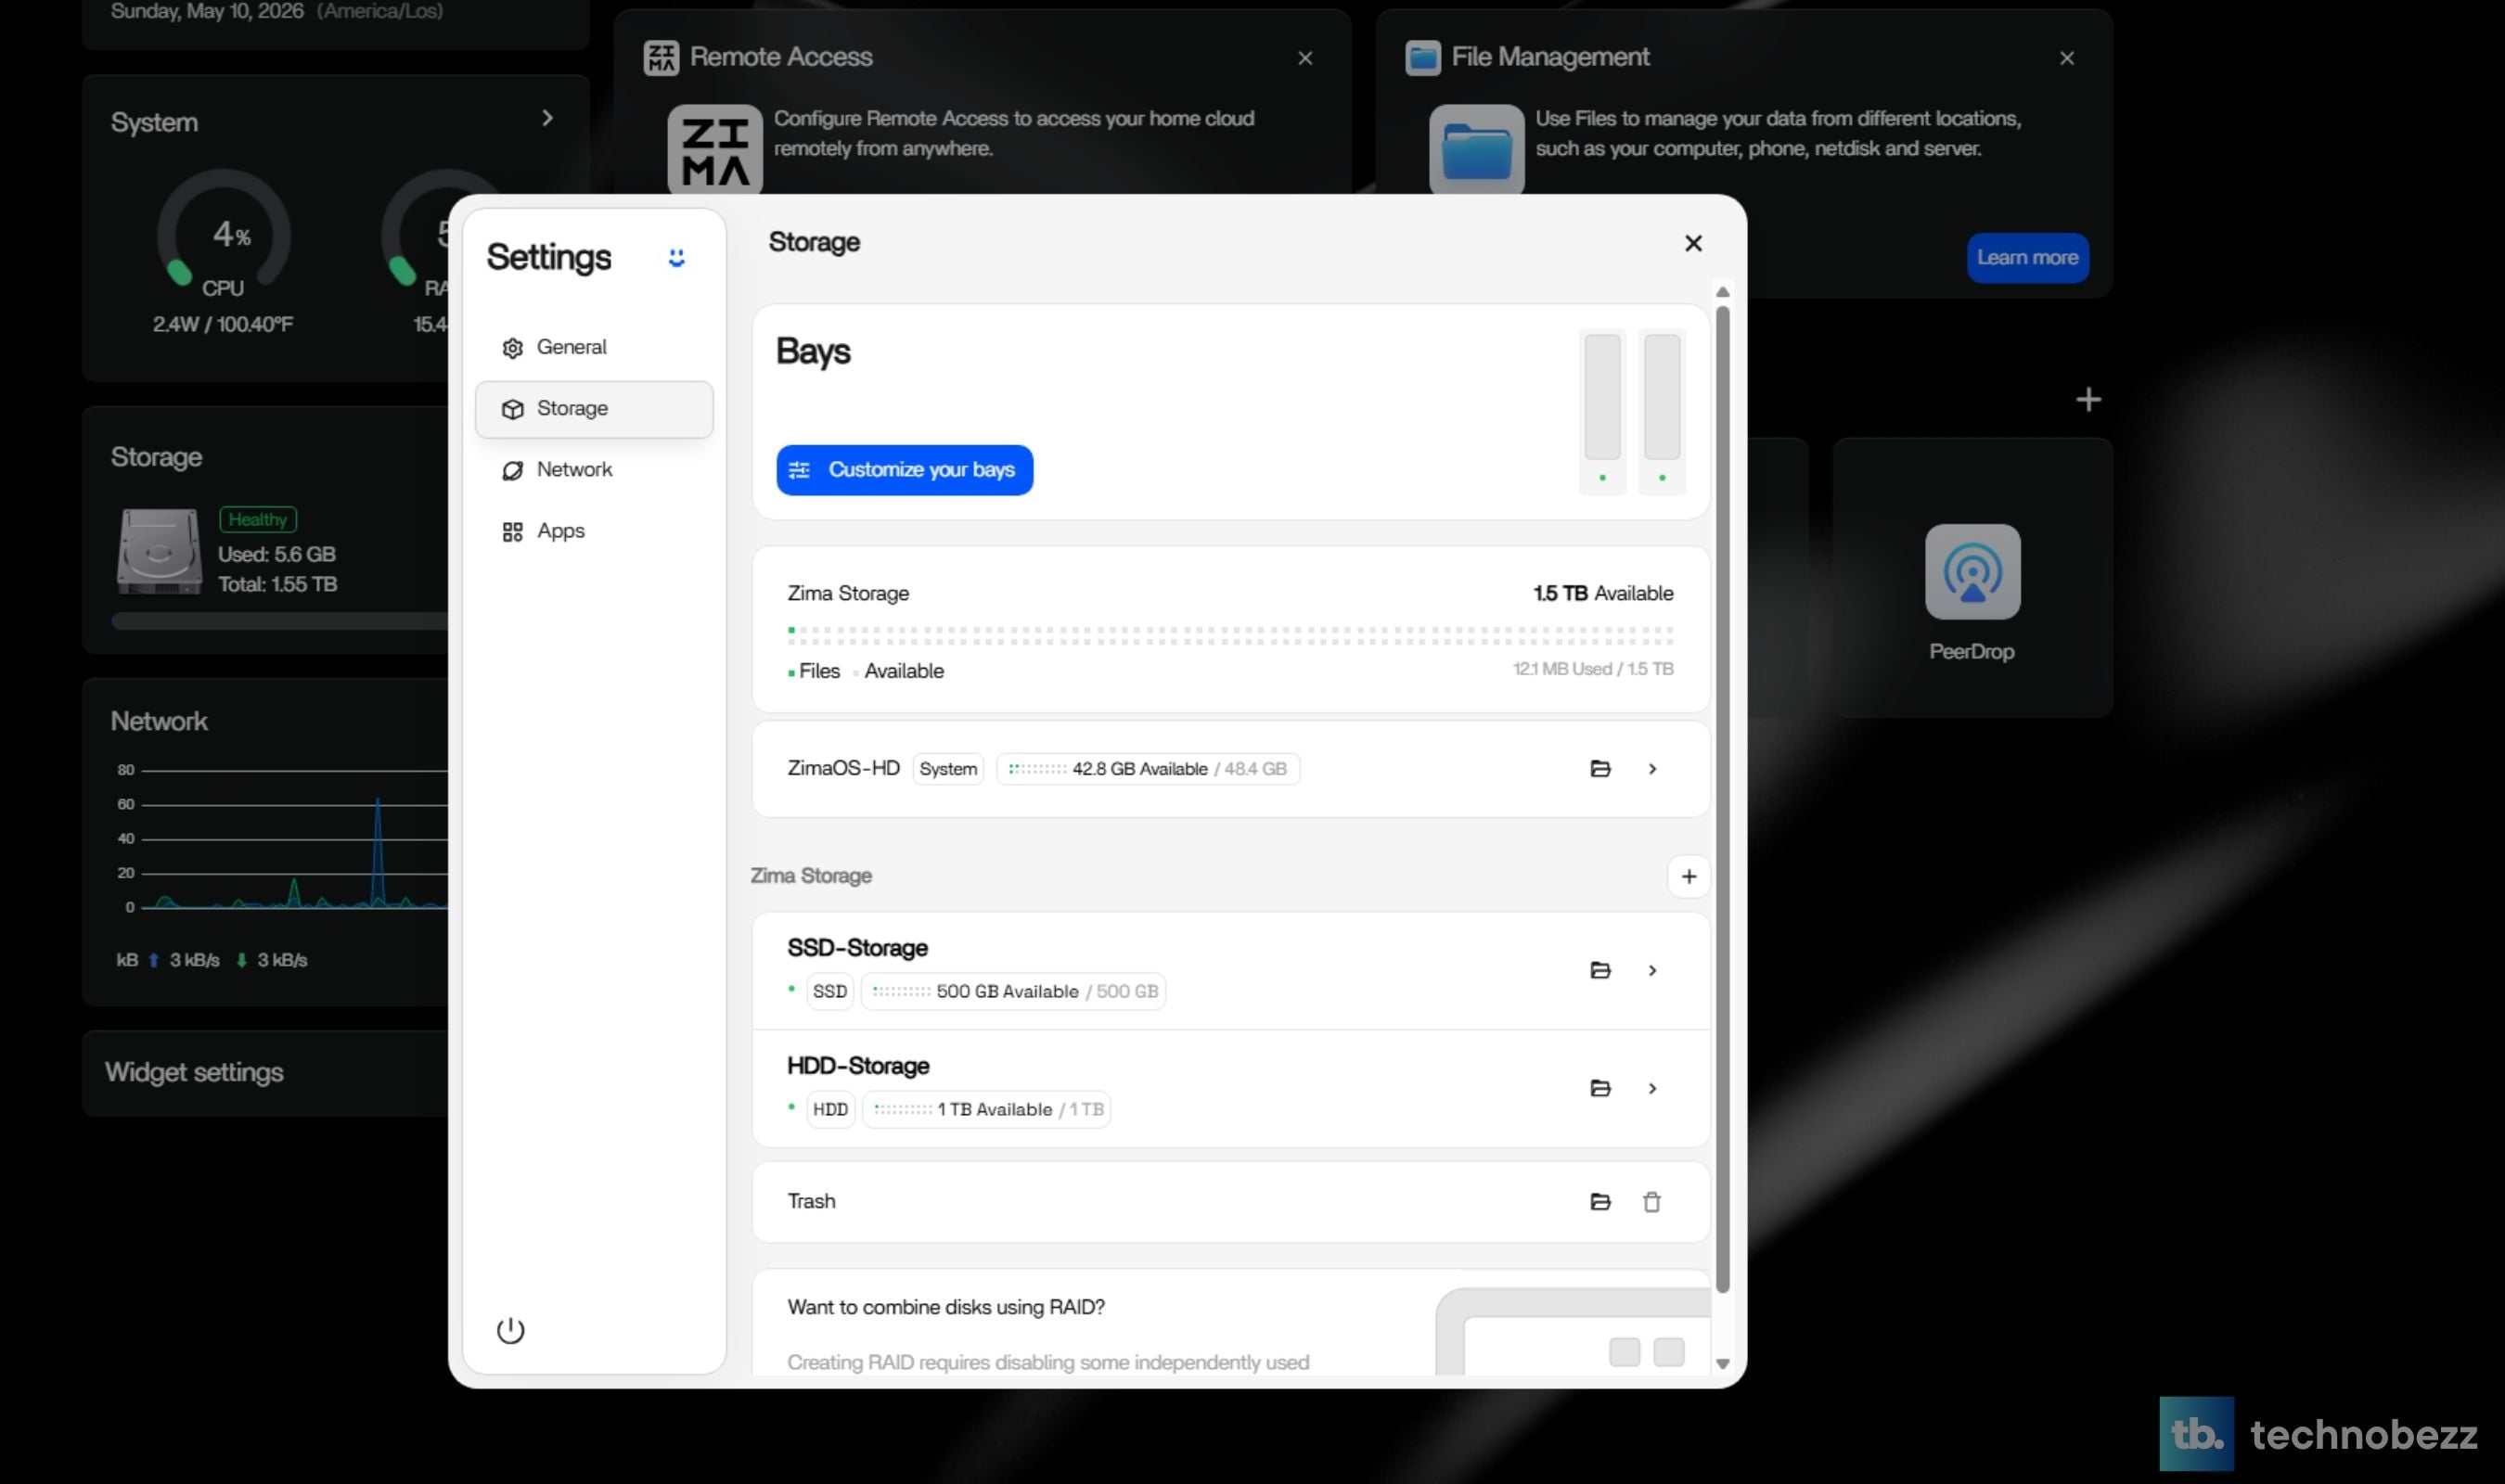
Task: Open SSD-Storage folder icon
Action: click(1600, 970)
